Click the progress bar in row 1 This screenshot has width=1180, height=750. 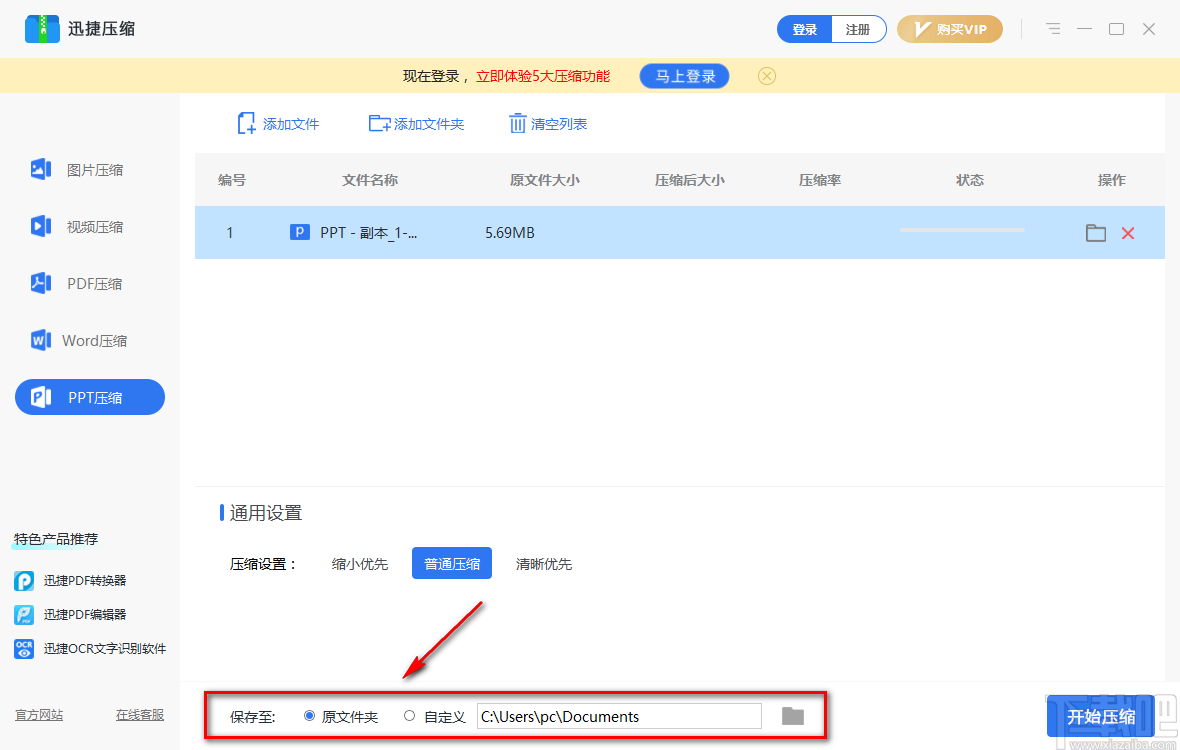[963, 230]
